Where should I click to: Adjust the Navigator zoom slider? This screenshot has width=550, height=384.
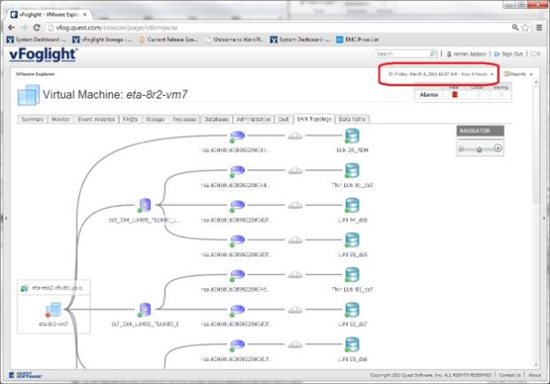pyautogui.click(x=480, y=149)
